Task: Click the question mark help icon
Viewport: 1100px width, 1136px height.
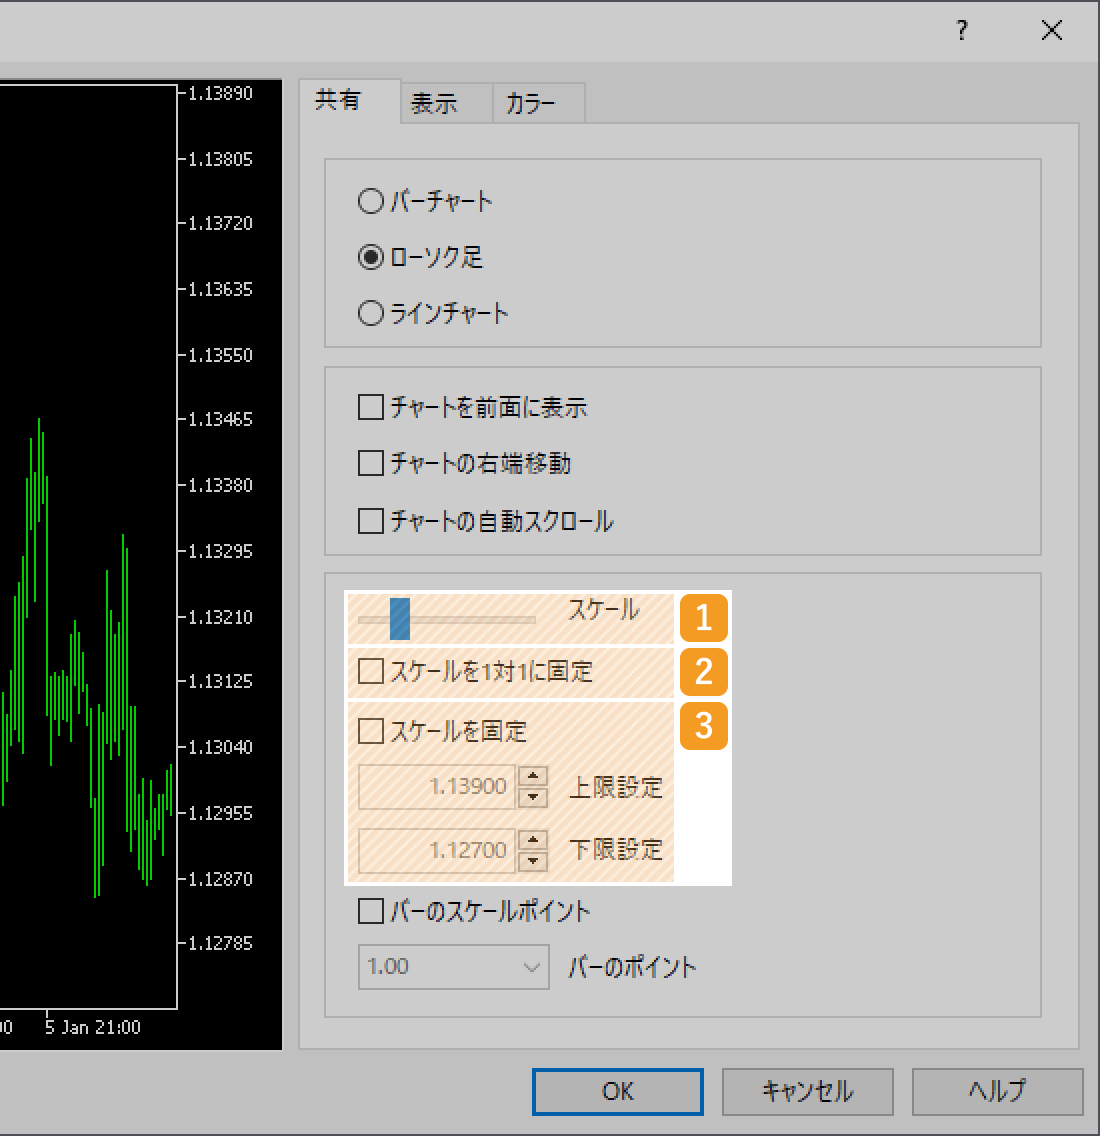Action: (x=962, y=30)
